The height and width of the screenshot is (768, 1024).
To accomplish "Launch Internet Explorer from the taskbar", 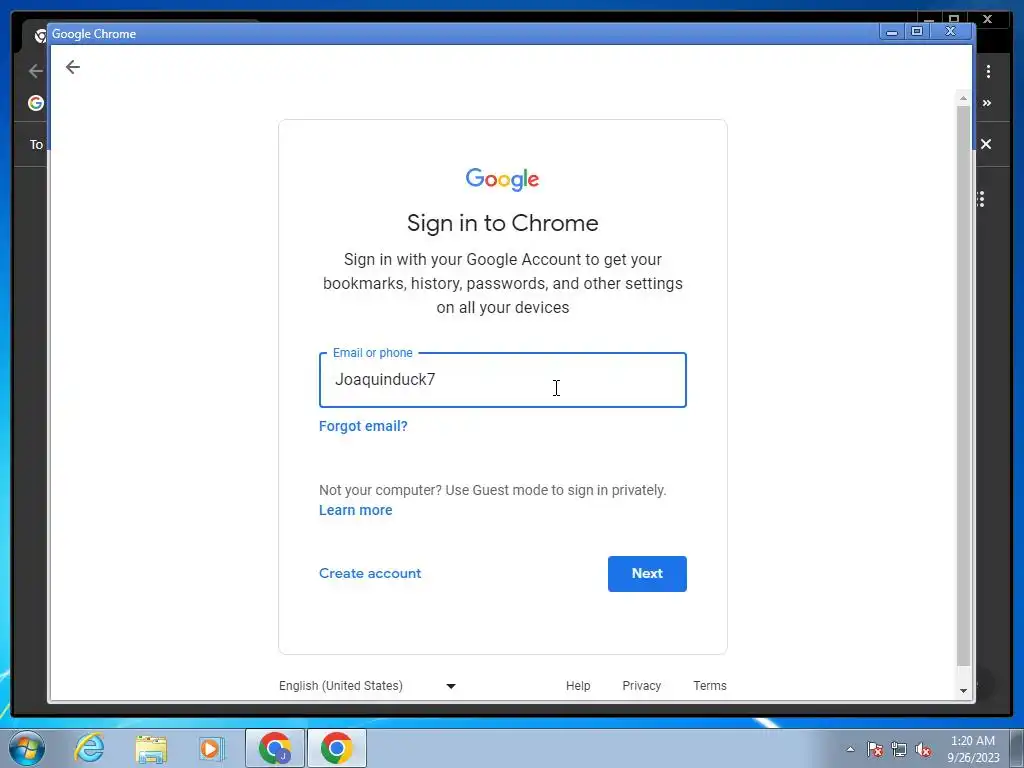I will pyautogui.click(x=89, y=748).
